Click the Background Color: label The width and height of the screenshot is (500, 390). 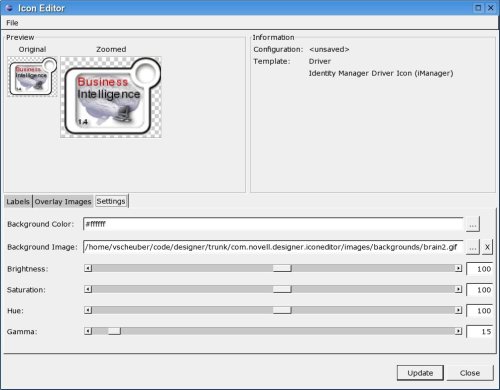[x=40, y=224]
